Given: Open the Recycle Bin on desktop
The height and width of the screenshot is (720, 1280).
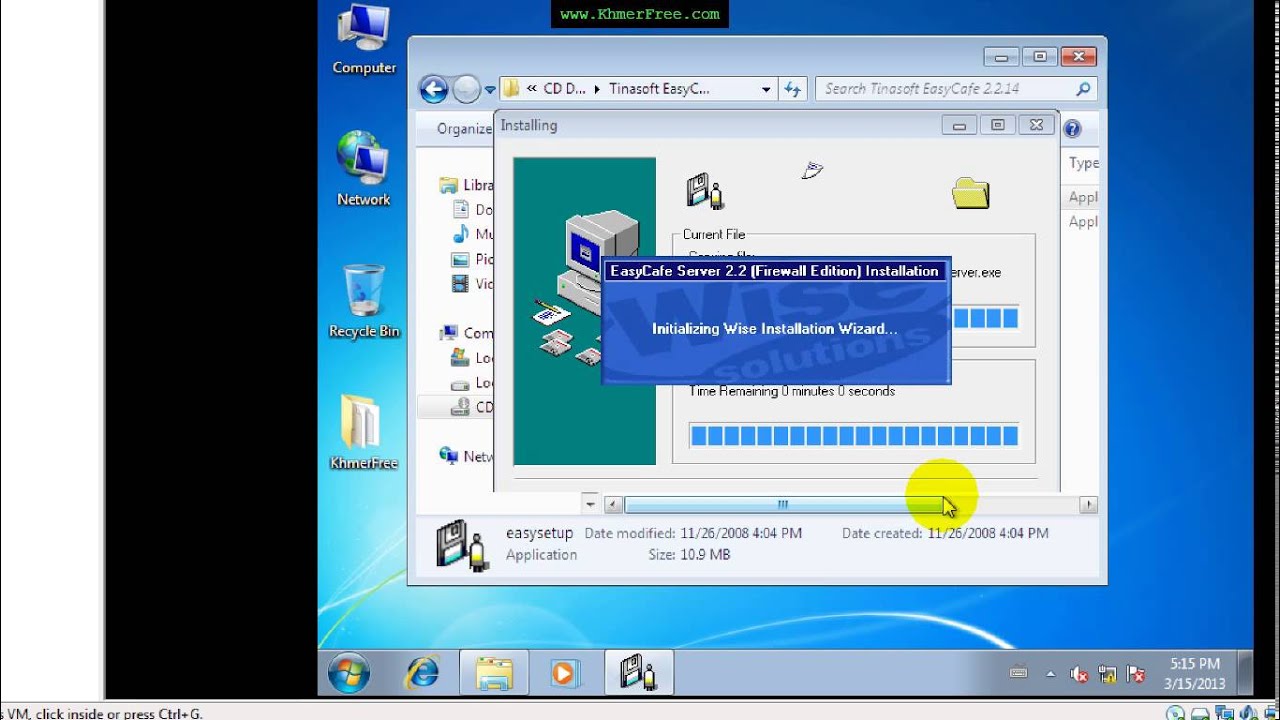Looking at the screenshot, I should click(x=364, y=301).
